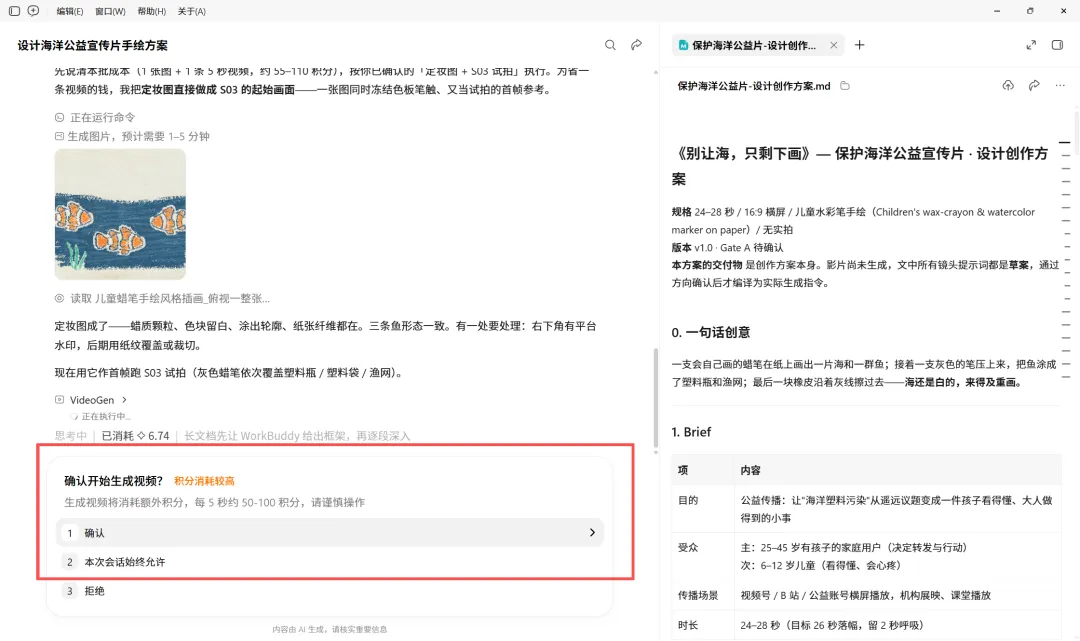Click the file name 保护海洋公益片-设计创作方案.md

(x=754, y=86)
